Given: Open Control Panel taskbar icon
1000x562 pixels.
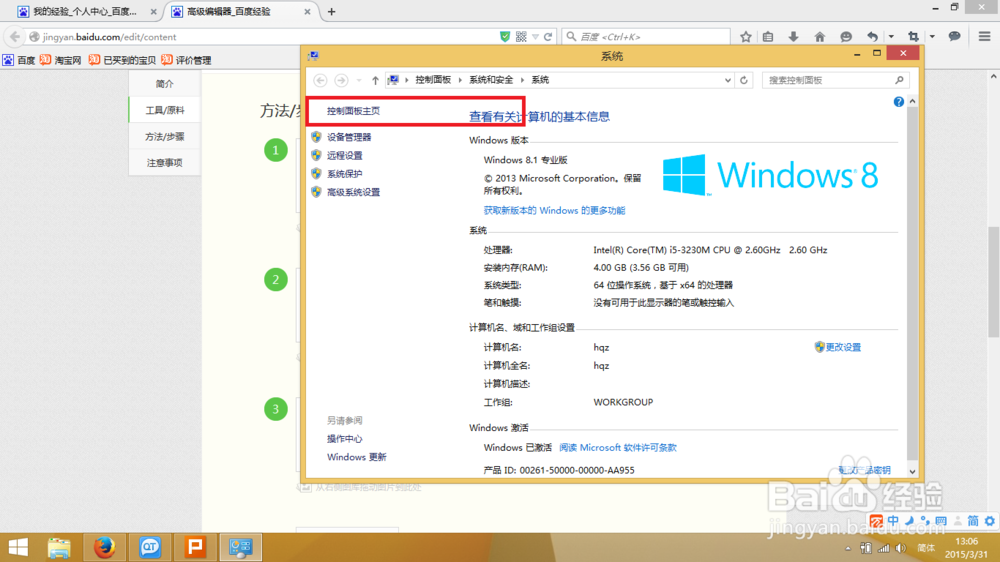Looking at the screenshot, I should pyautogui.click(x=240, y=547).
